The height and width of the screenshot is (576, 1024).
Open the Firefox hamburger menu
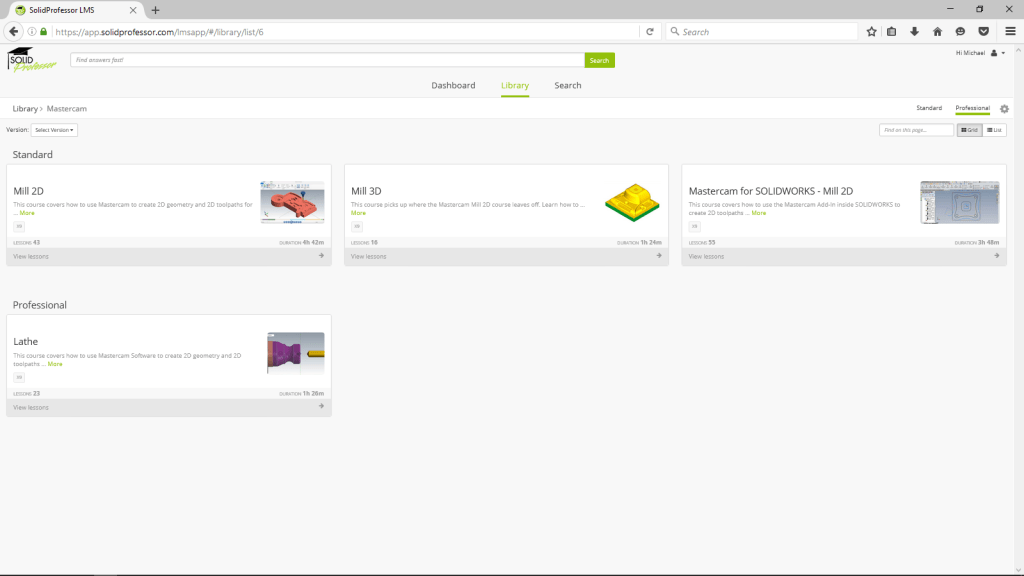point(1010,32)
